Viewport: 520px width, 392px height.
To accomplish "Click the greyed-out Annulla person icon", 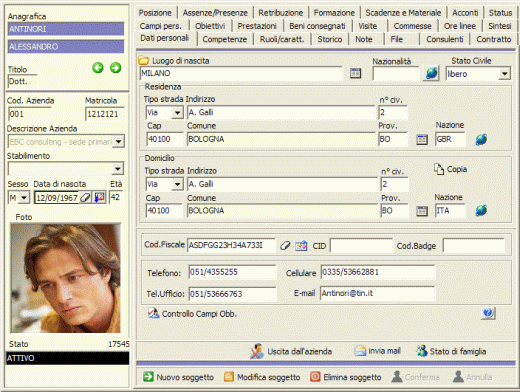I will click(x=458, y=377).
